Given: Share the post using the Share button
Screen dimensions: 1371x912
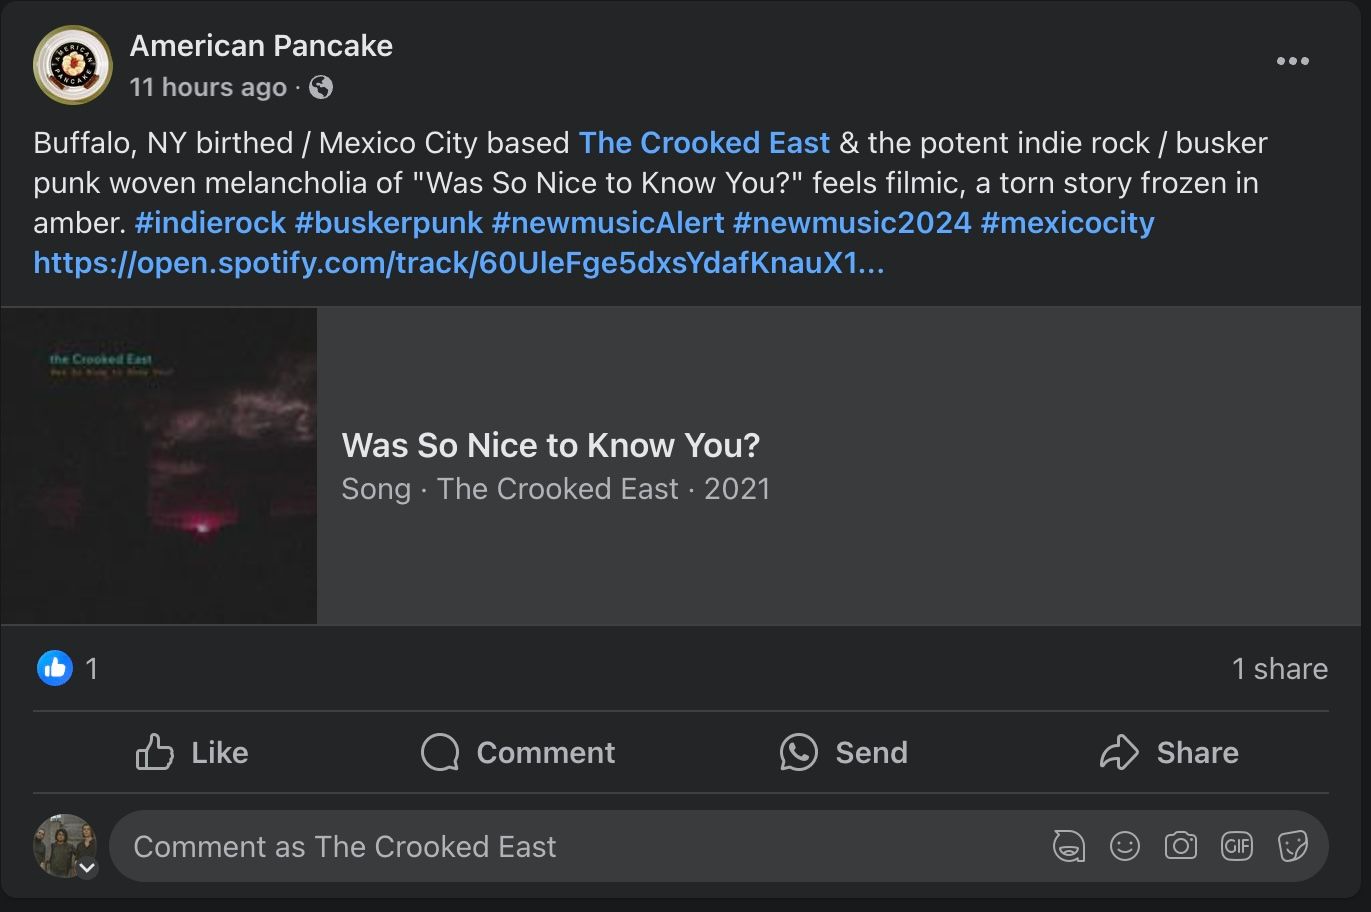Looking at the screenshot, I should click(x=1169, y=752).
